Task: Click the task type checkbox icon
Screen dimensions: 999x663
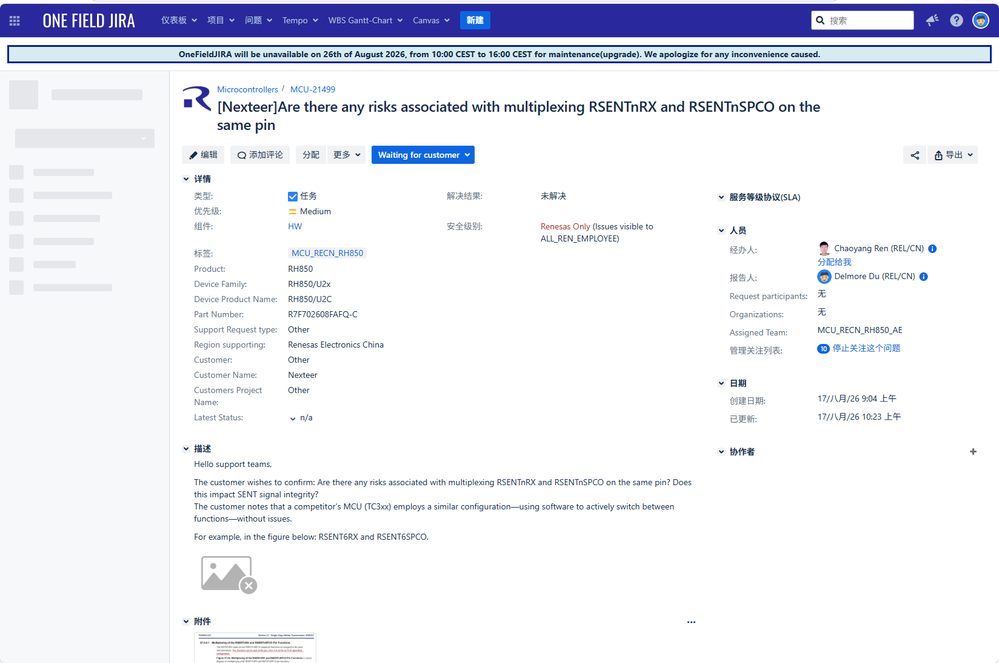Action: [x=292, y=196]
